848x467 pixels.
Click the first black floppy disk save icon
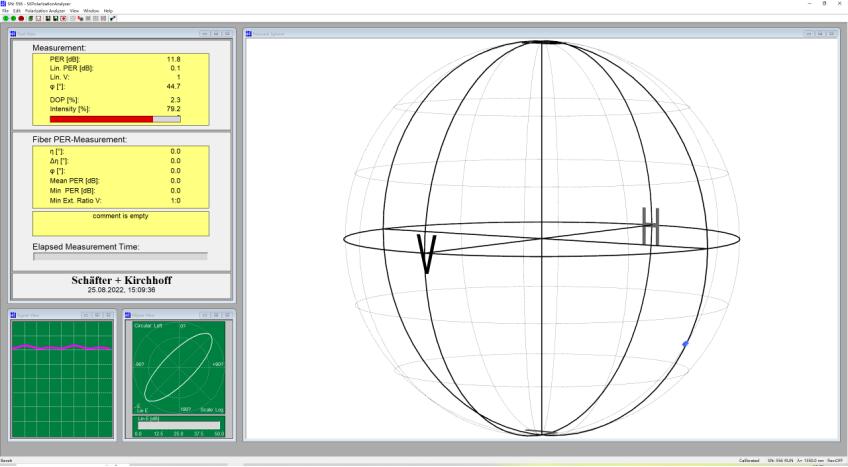tap(47, 18)
